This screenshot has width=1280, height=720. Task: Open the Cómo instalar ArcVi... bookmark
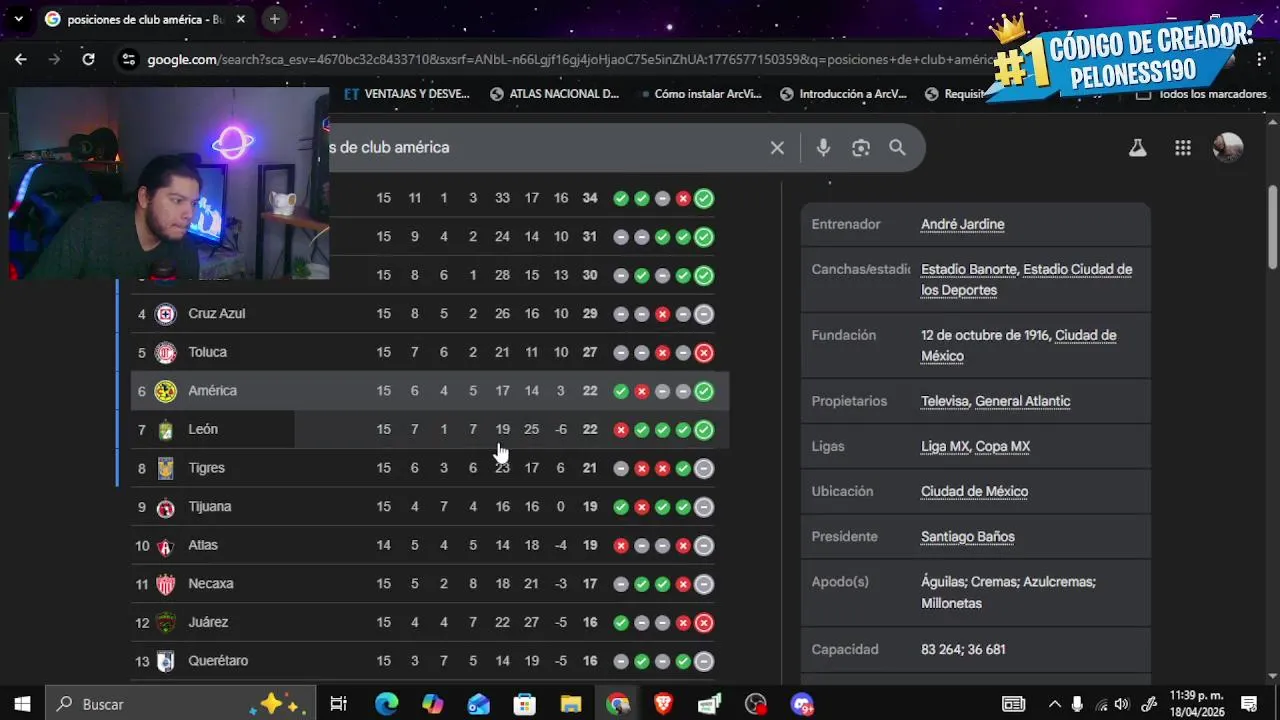[x=698, y=94]
